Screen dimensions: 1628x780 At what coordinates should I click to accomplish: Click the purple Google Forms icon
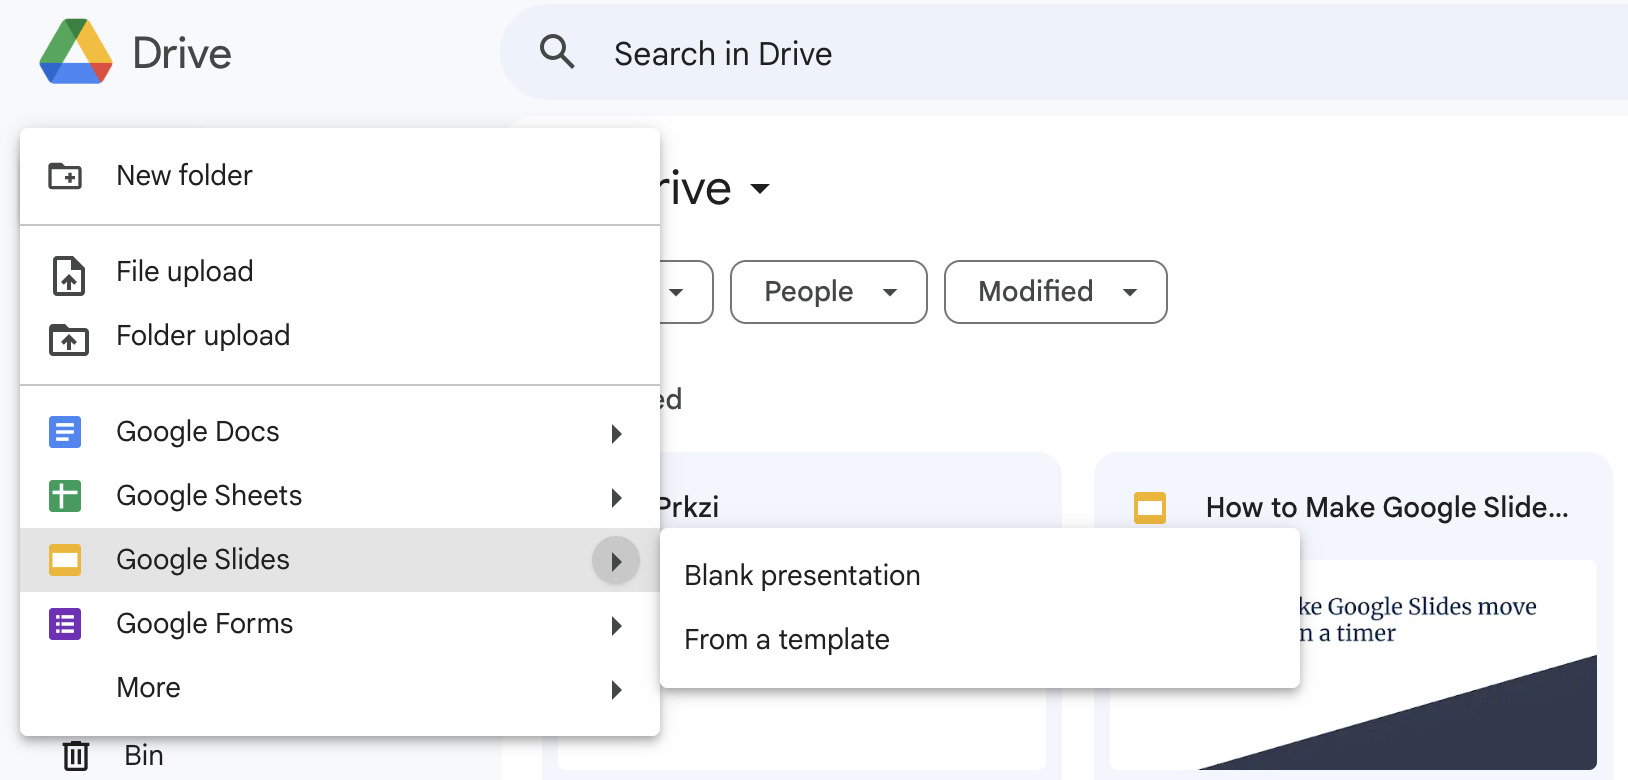[65, 624]
